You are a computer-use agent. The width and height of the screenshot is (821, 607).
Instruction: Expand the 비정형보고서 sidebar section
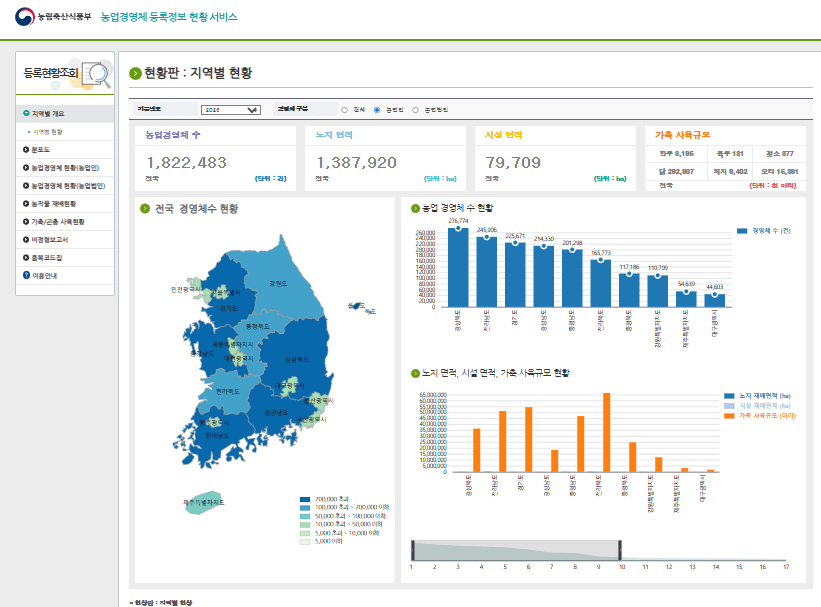click(65, 239)
